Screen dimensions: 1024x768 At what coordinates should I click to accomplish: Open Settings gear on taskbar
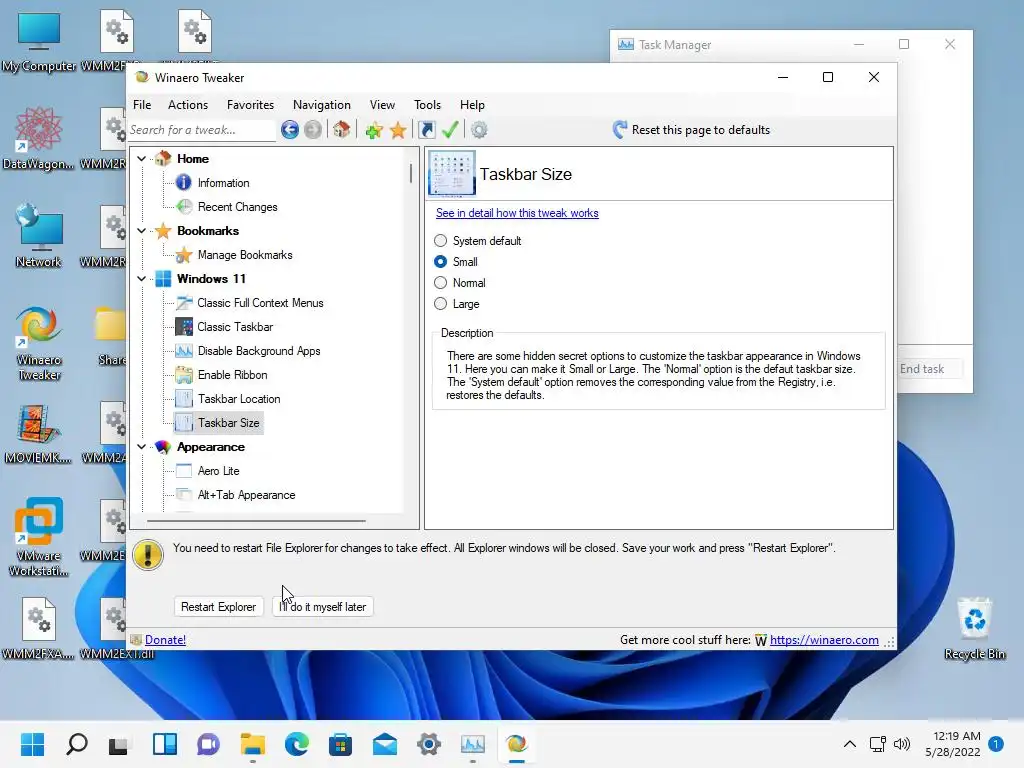click(x=429, y=744)
